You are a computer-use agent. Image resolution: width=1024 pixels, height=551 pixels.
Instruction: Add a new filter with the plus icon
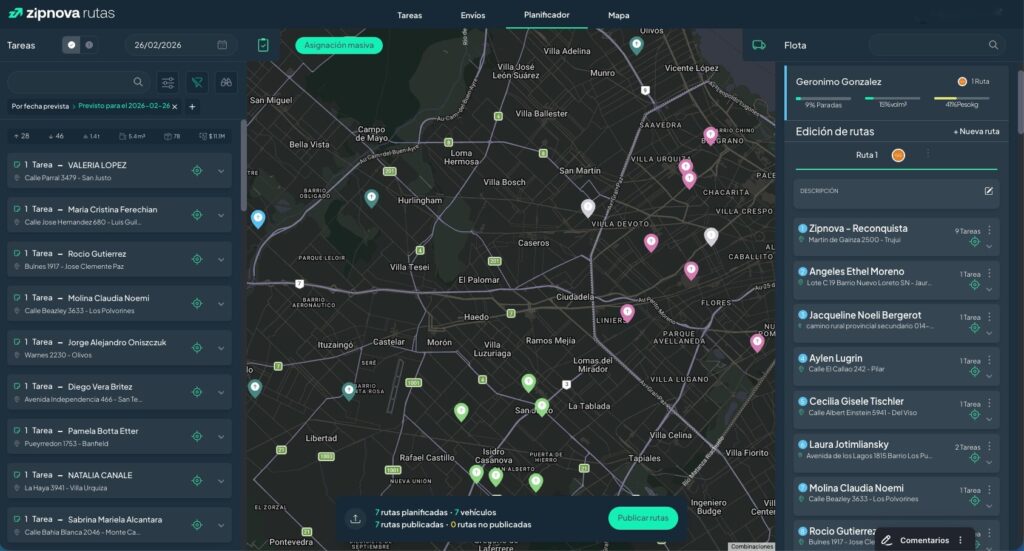coord(192,106)
